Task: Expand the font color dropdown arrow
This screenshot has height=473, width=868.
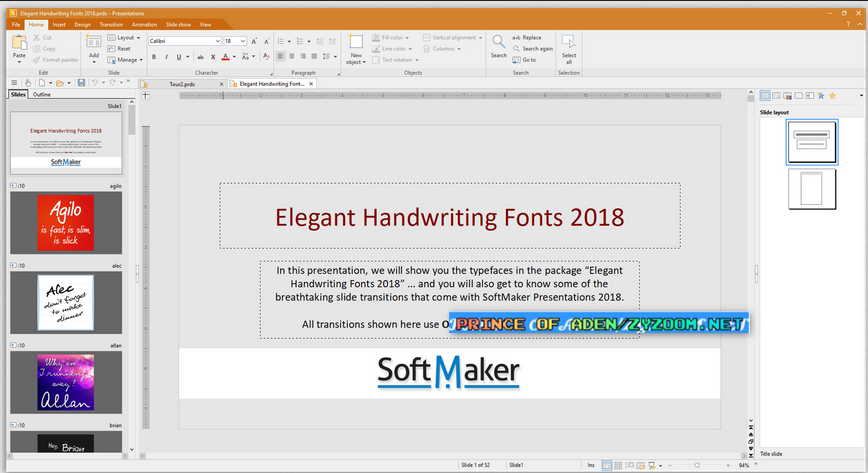Action: (x=234, y=56)
